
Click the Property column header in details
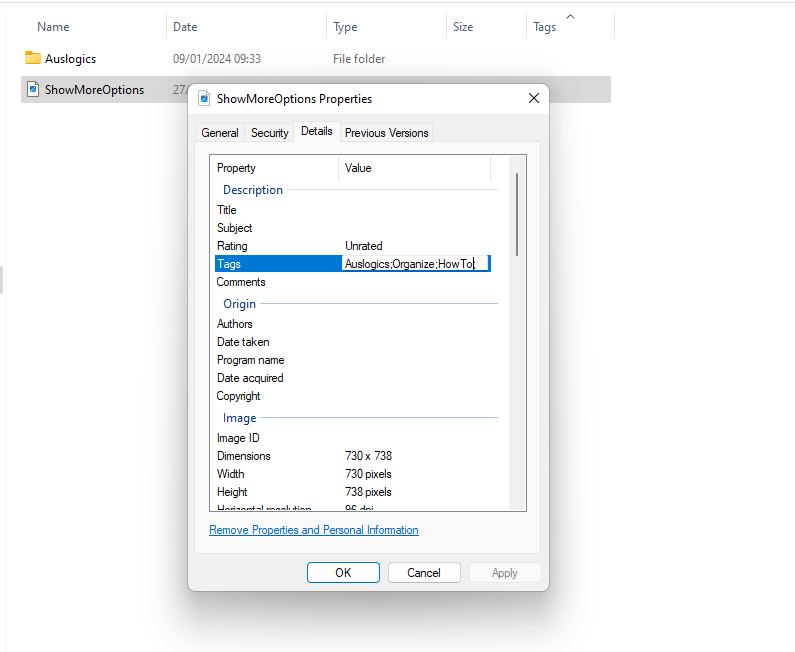[237, 168]
